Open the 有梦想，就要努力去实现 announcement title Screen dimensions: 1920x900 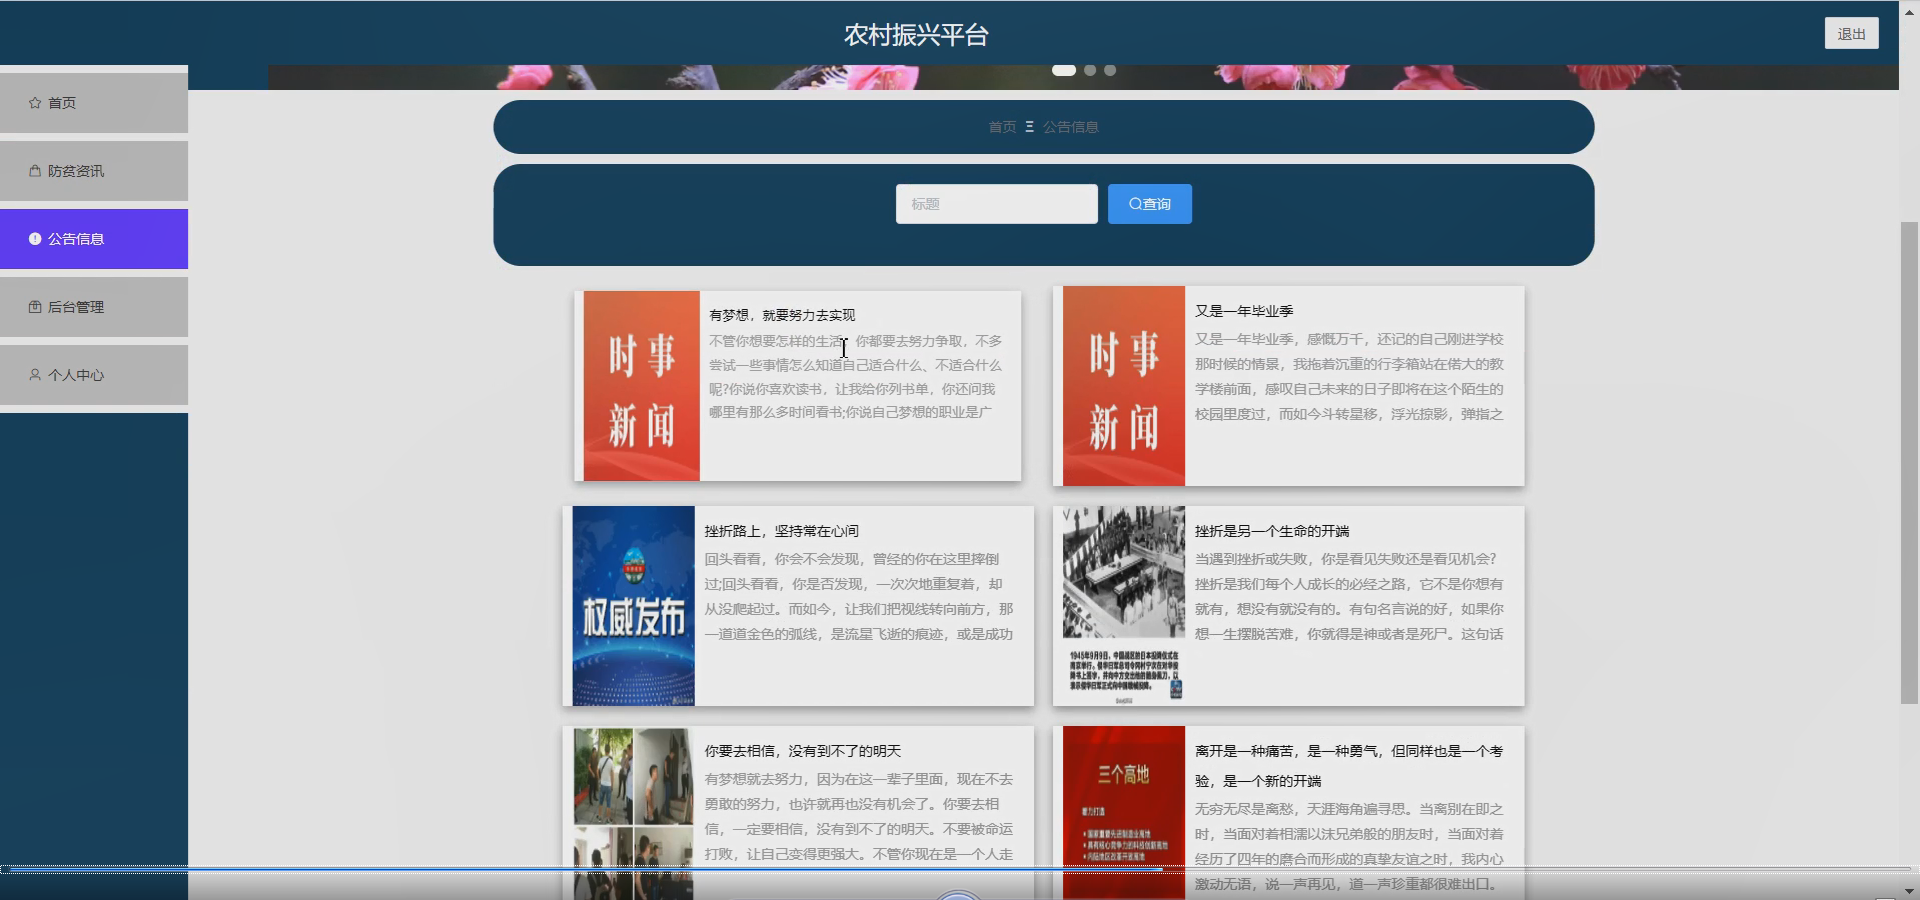coord(782,315)
